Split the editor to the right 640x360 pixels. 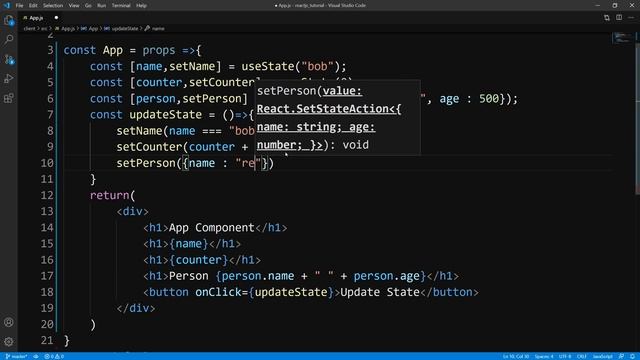[x=619, y=18]
